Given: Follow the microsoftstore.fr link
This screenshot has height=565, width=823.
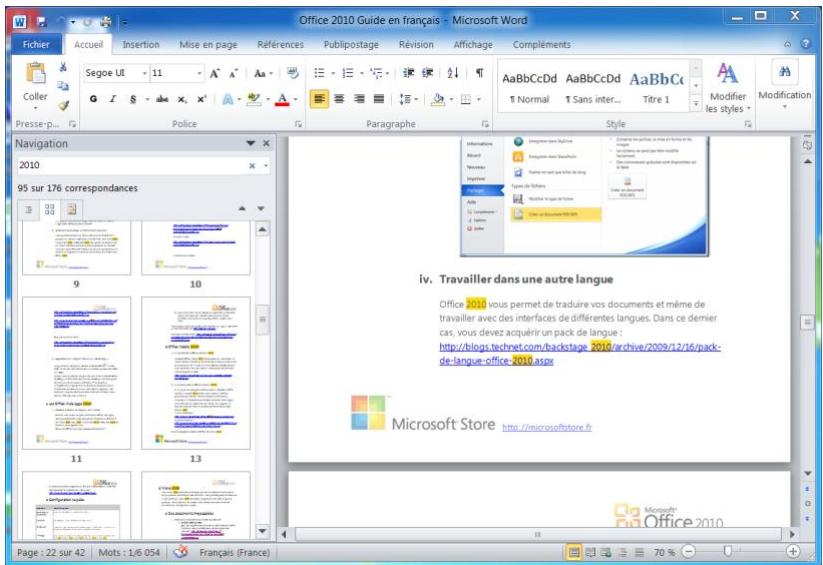Looking at the screenshot, I should 547,427.
